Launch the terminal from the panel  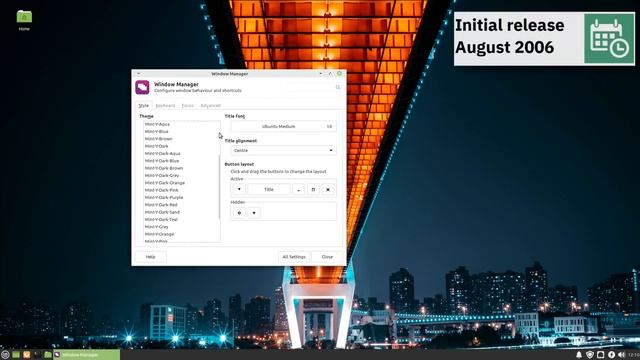tap(37, 355)
